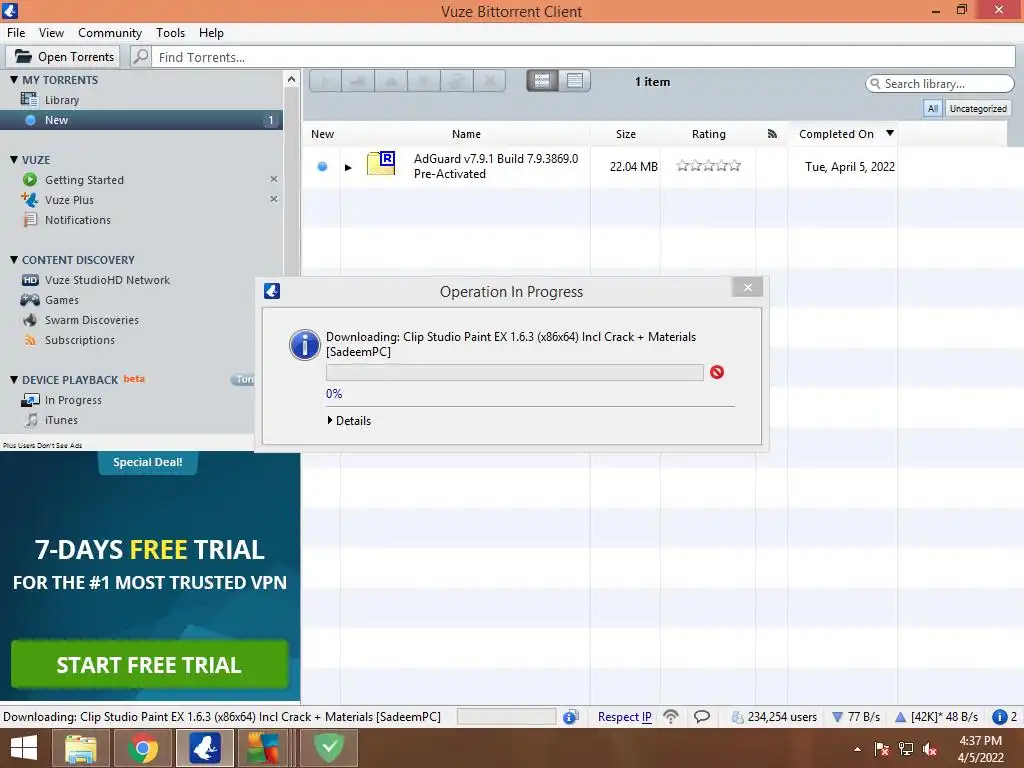The width and height of the screenshot is (1024, 768).
Task: Select the New torrents sidebar entry
Action: (141, 120)
